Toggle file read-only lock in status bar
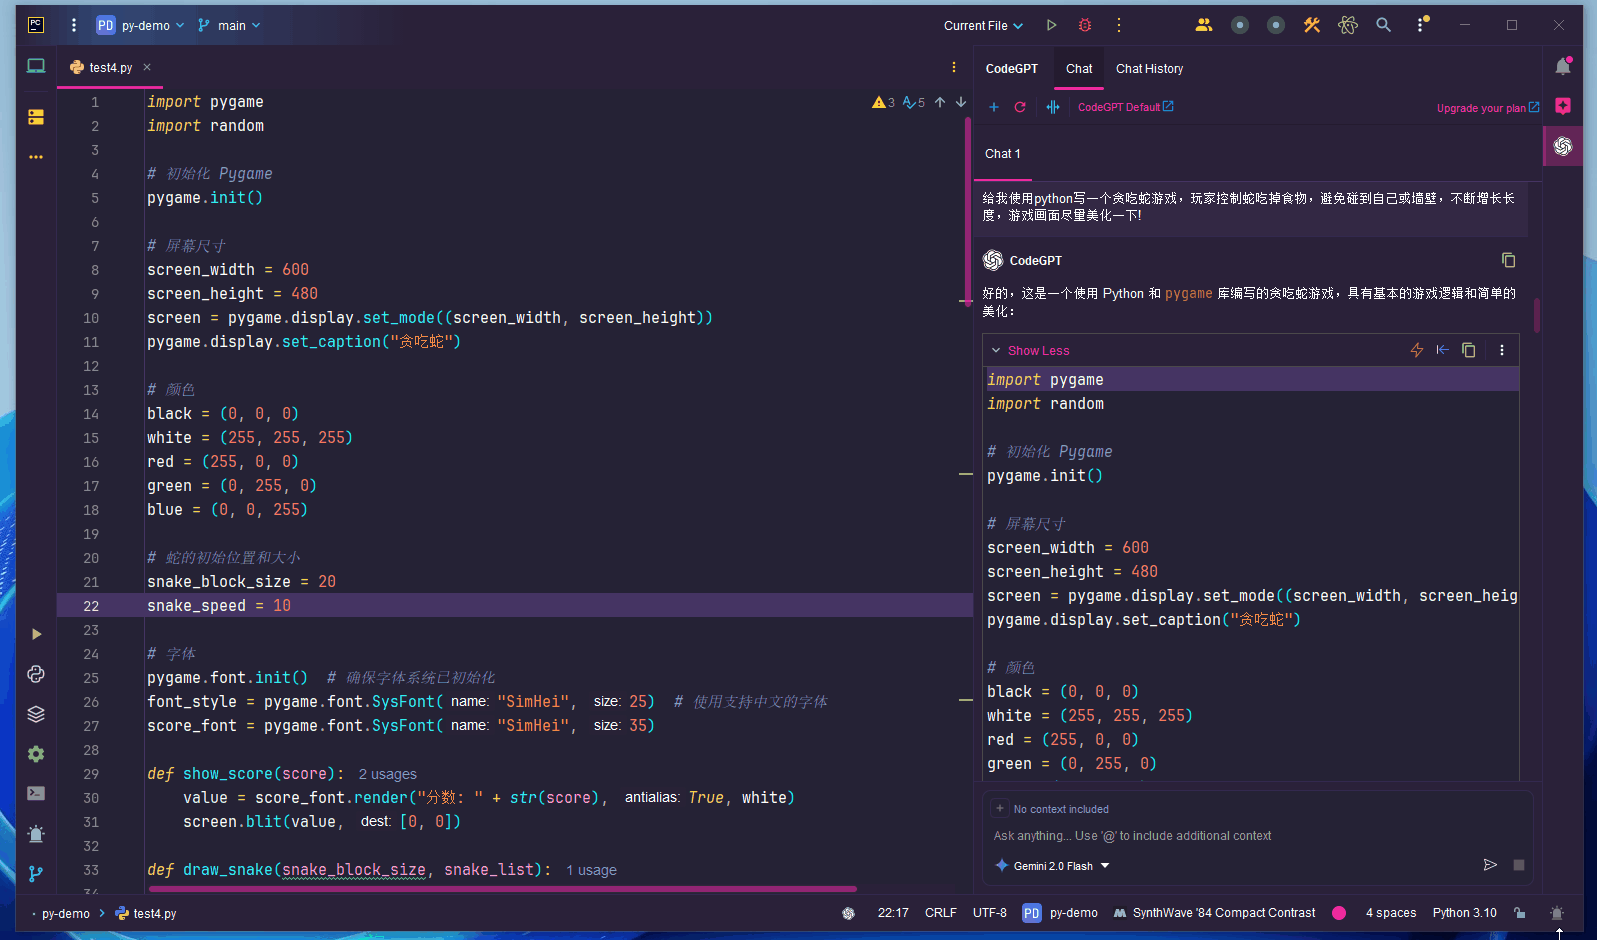The height and width of the screenshot is (940, 1597). tap(1520, 913)
